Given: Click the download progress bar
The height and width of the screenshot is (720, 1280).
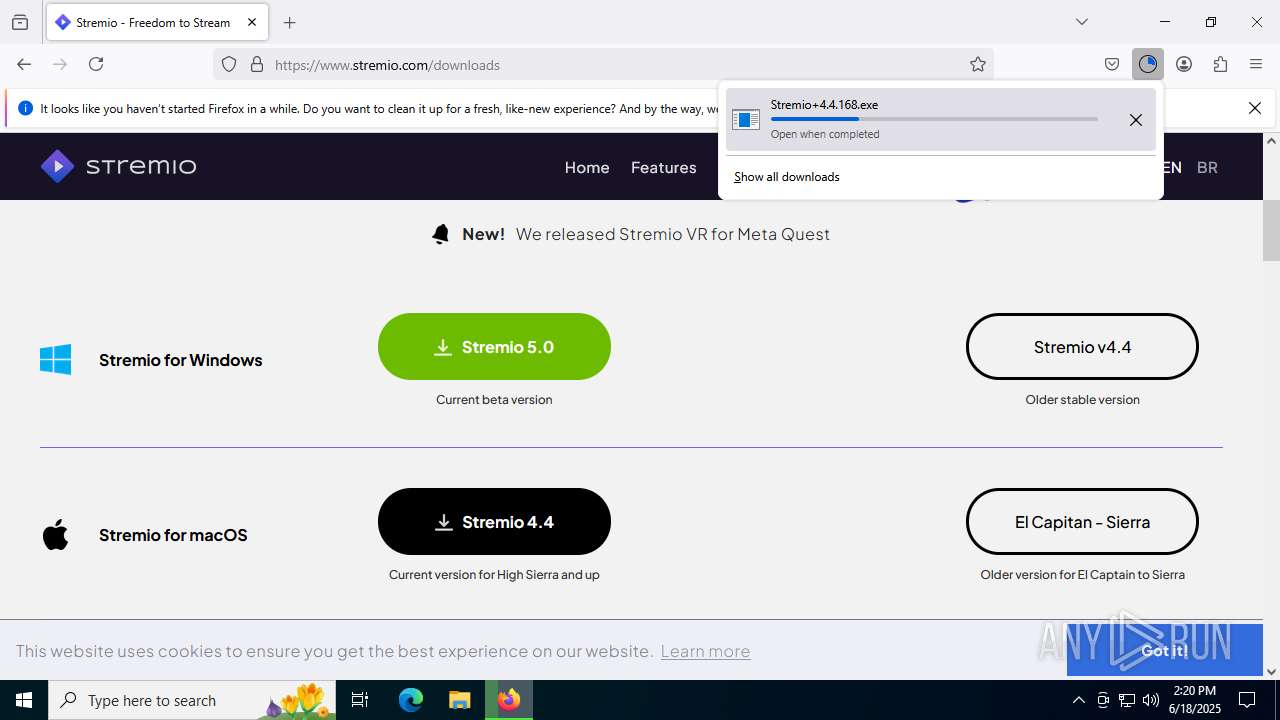Looking at the screenshot, I should pos(934,119).
